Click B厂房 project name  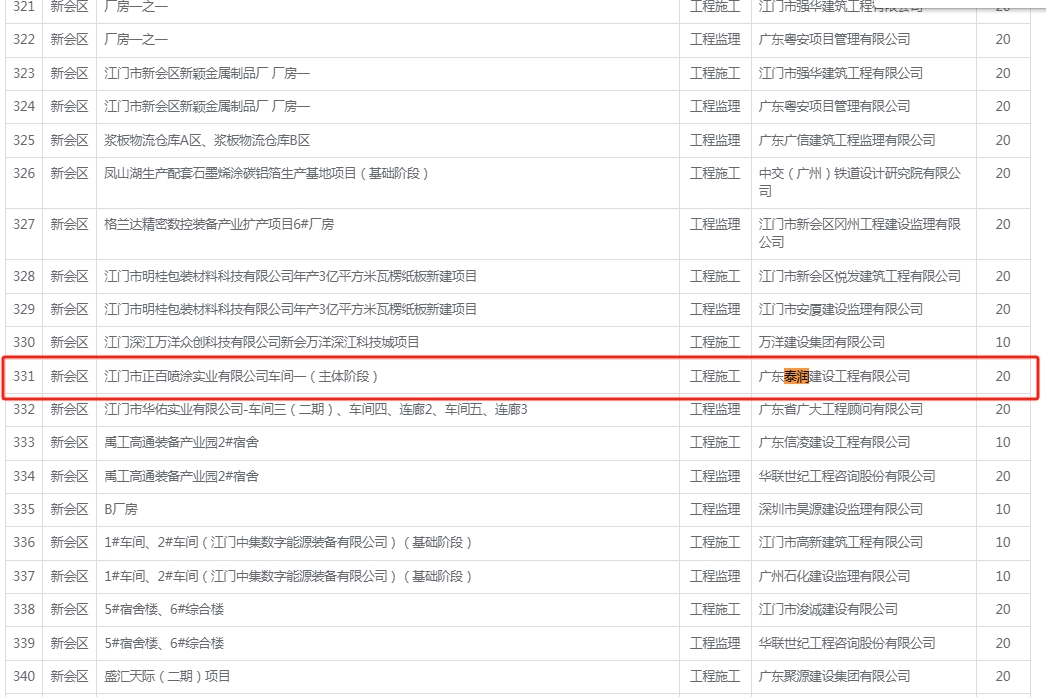(121, 509)
